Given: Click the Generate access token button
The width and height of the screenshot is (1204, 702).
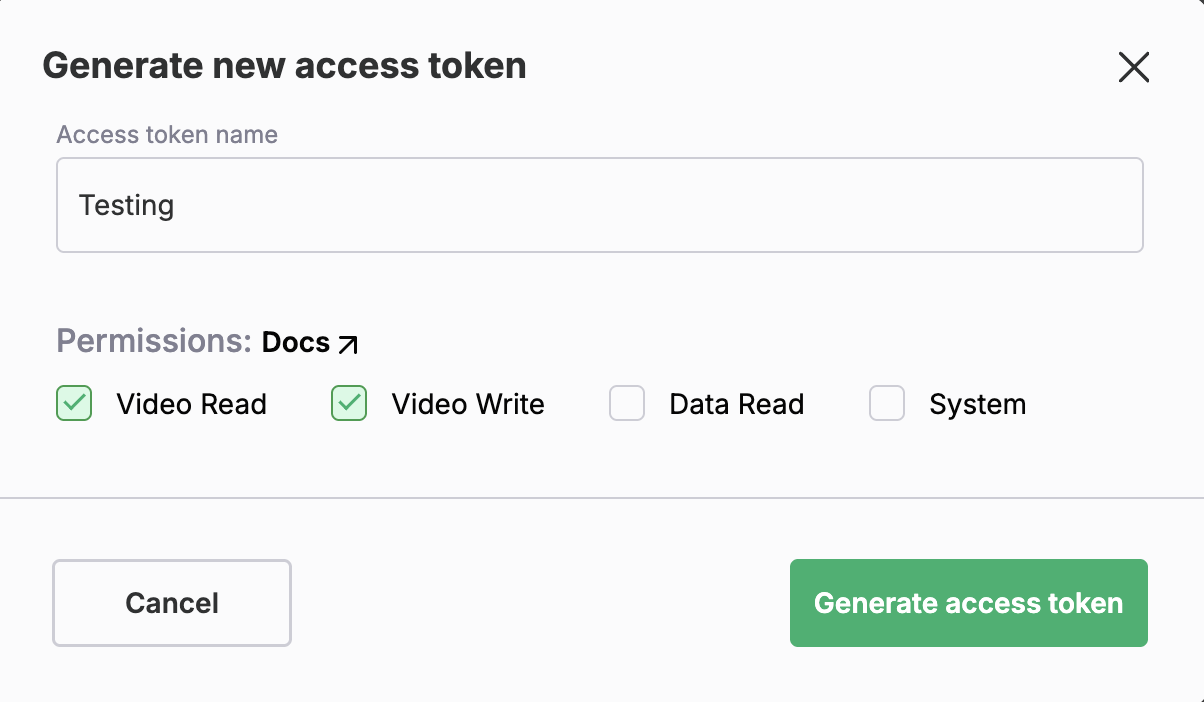Looking at the screenshot, I should pos(968,603).
